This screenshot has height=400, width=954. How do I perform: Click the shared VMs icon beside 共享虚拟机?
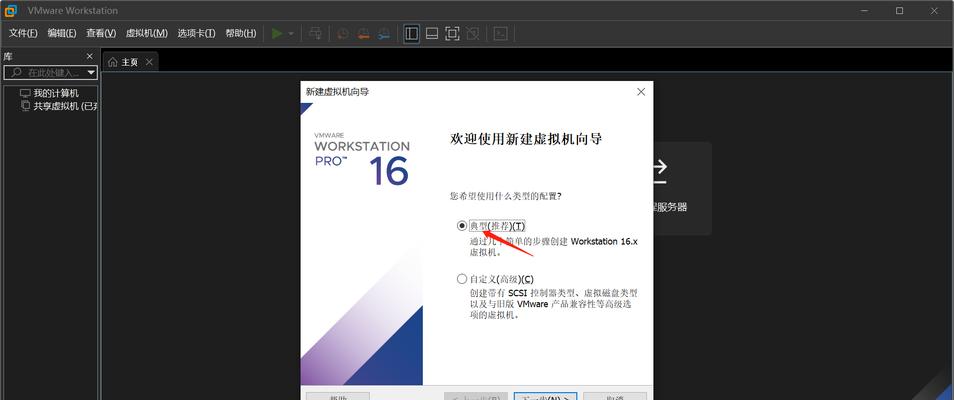click(25, 106)
